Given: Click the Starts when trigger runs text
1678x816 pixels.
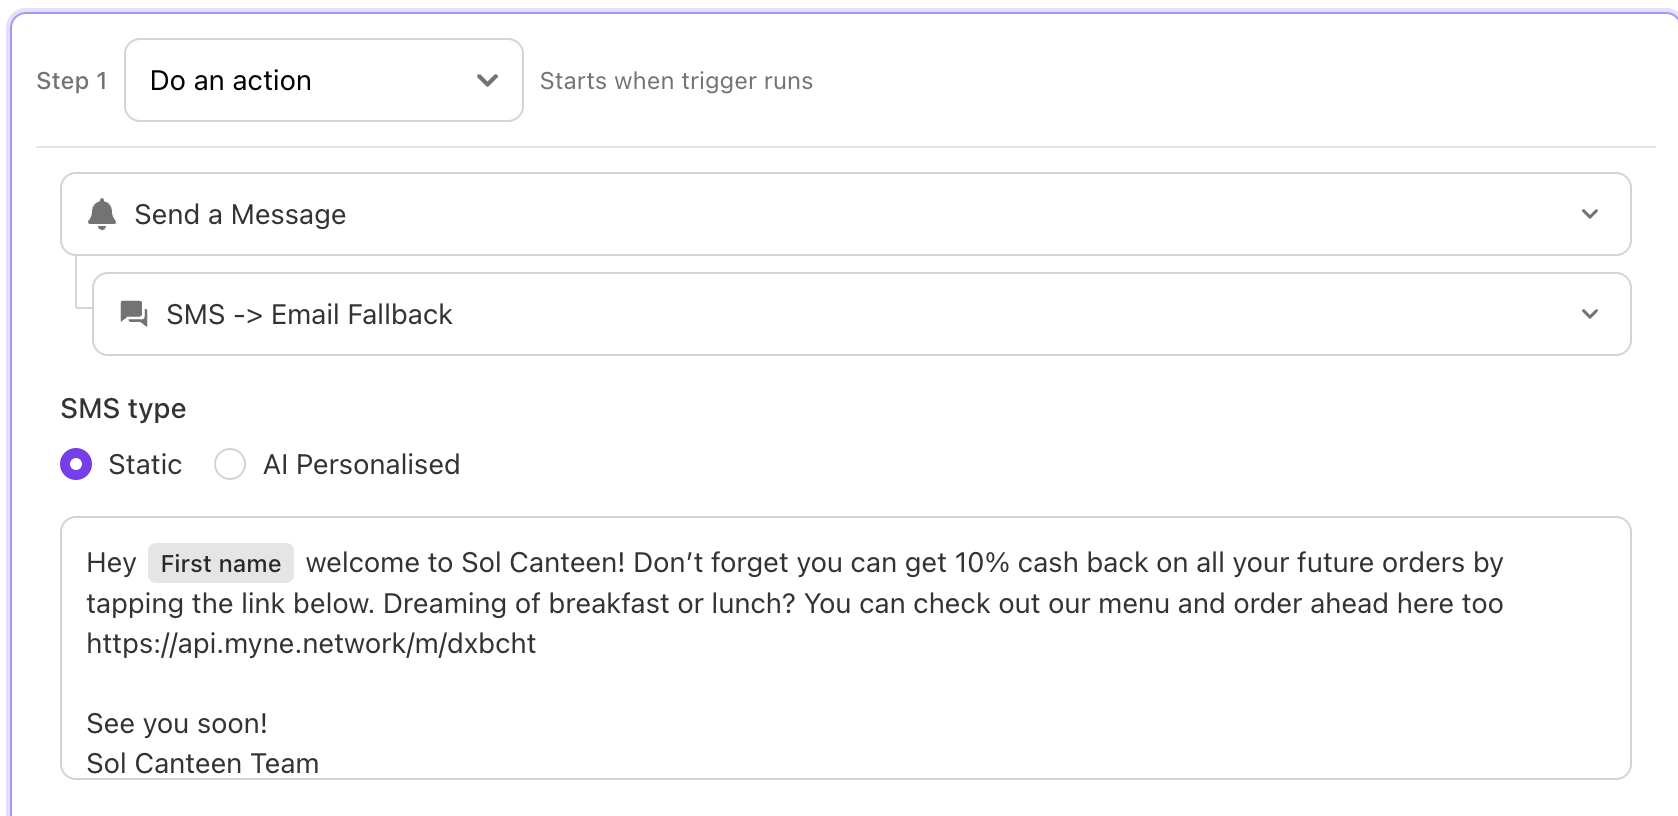Looking at the screenshot, I should tap(676, 81).
